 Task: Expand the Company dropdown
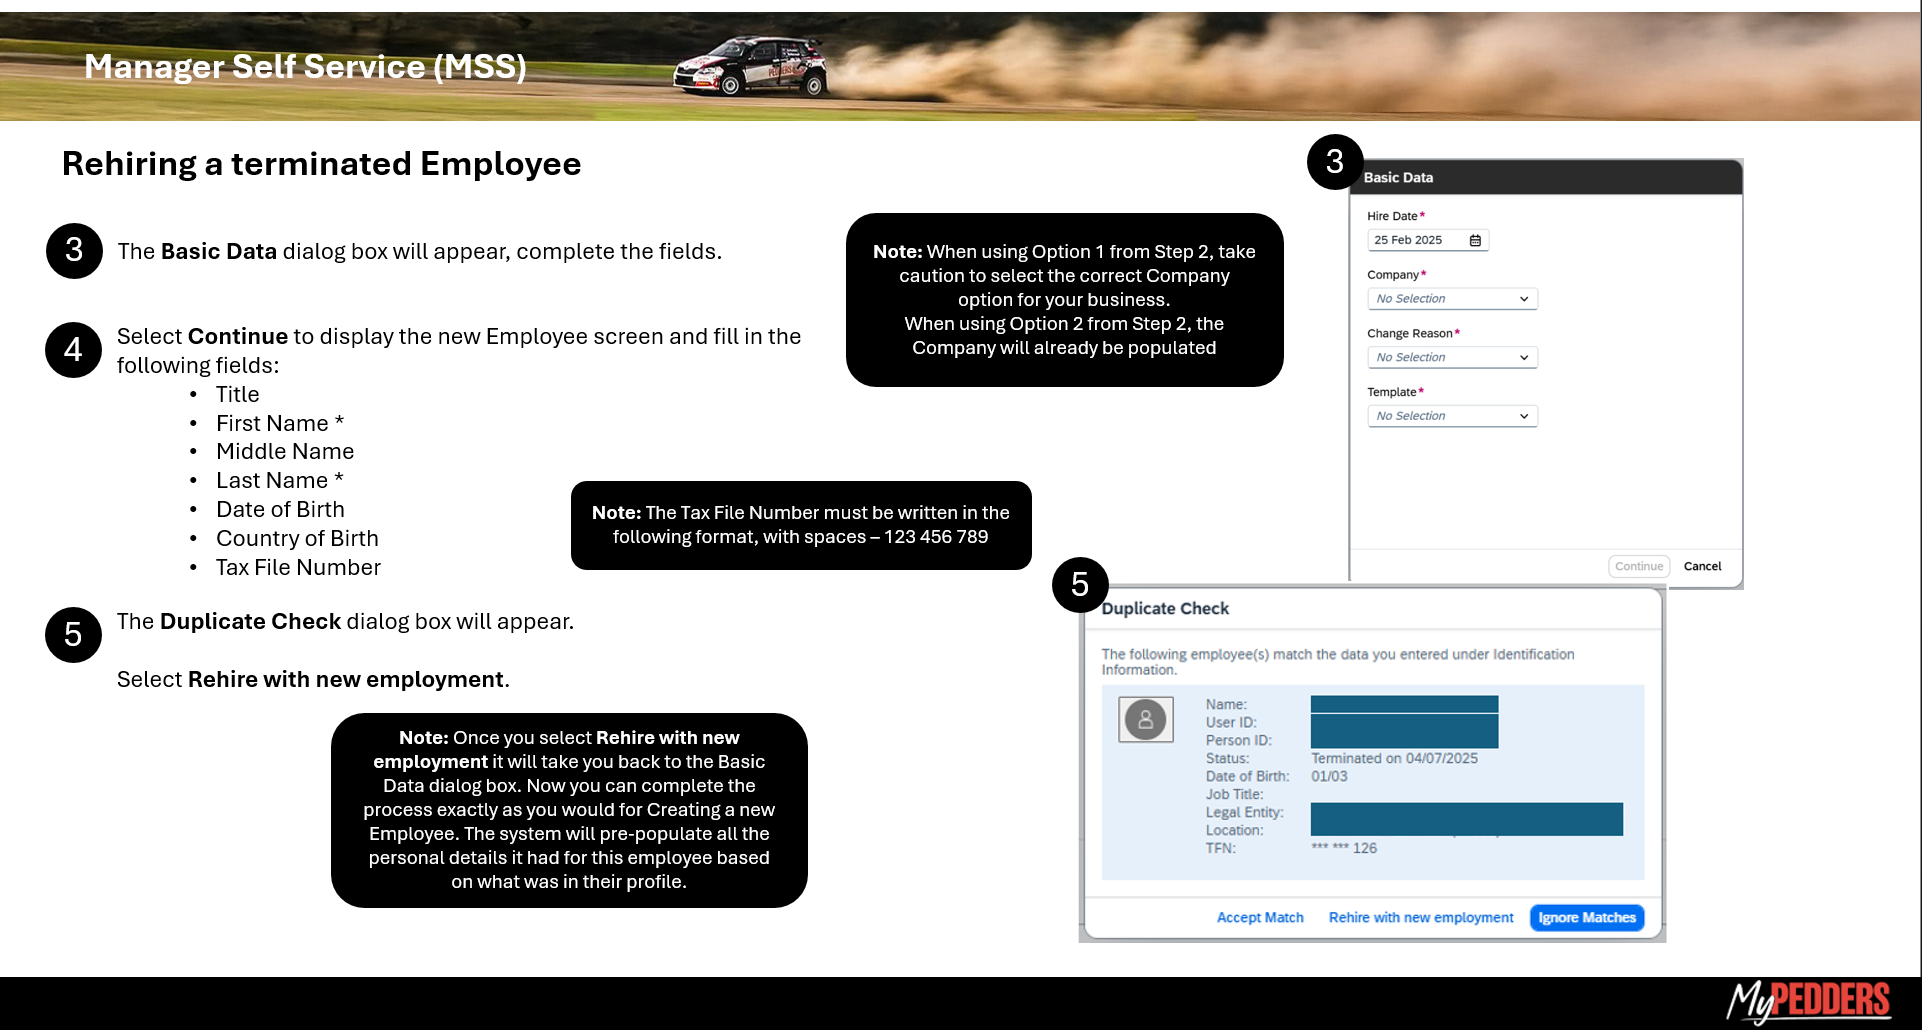(x=1452, y=299)
